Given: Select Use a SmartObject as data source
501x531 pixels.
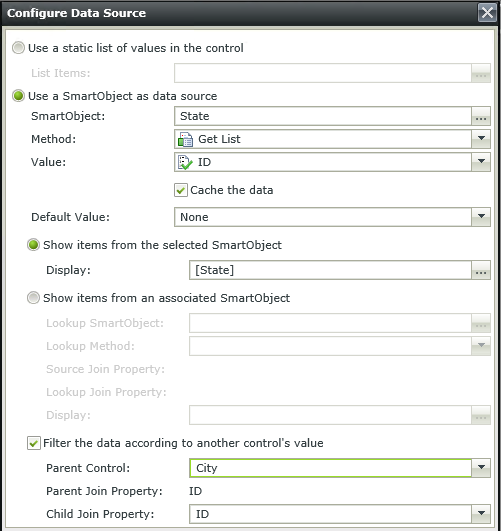Looking at the screenshot, I should [18, 96].
